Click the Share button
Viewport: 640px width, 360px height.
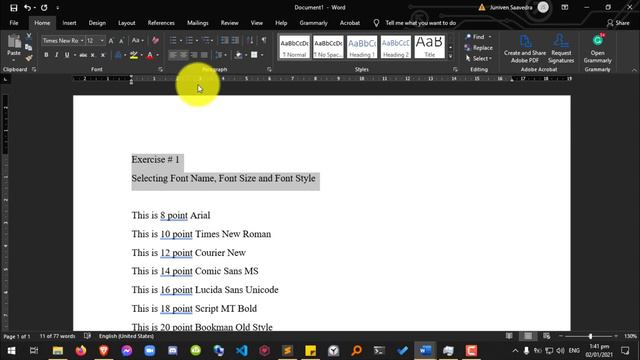618,23
